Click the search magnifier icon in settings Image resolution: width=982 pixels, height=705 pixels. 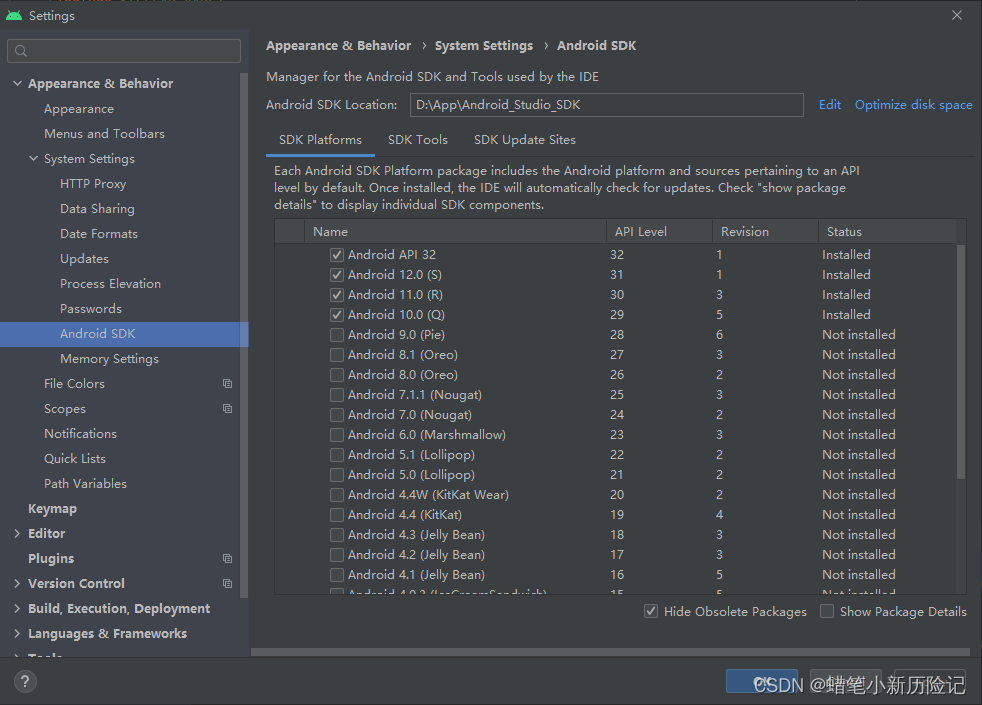pos(21,51)
